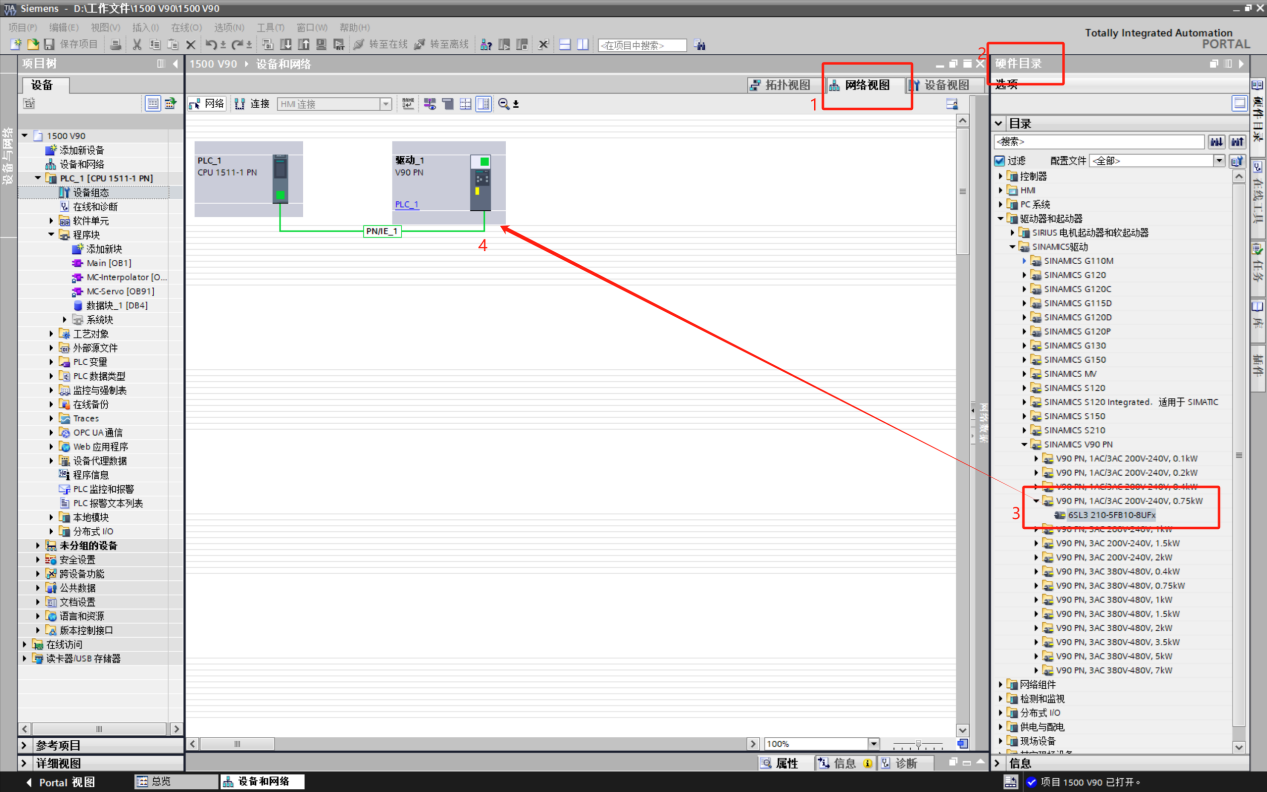This screenshot has width=1267, height=792.
Task: Click the PN/IE_1 network label
Action: pos(382,231)
